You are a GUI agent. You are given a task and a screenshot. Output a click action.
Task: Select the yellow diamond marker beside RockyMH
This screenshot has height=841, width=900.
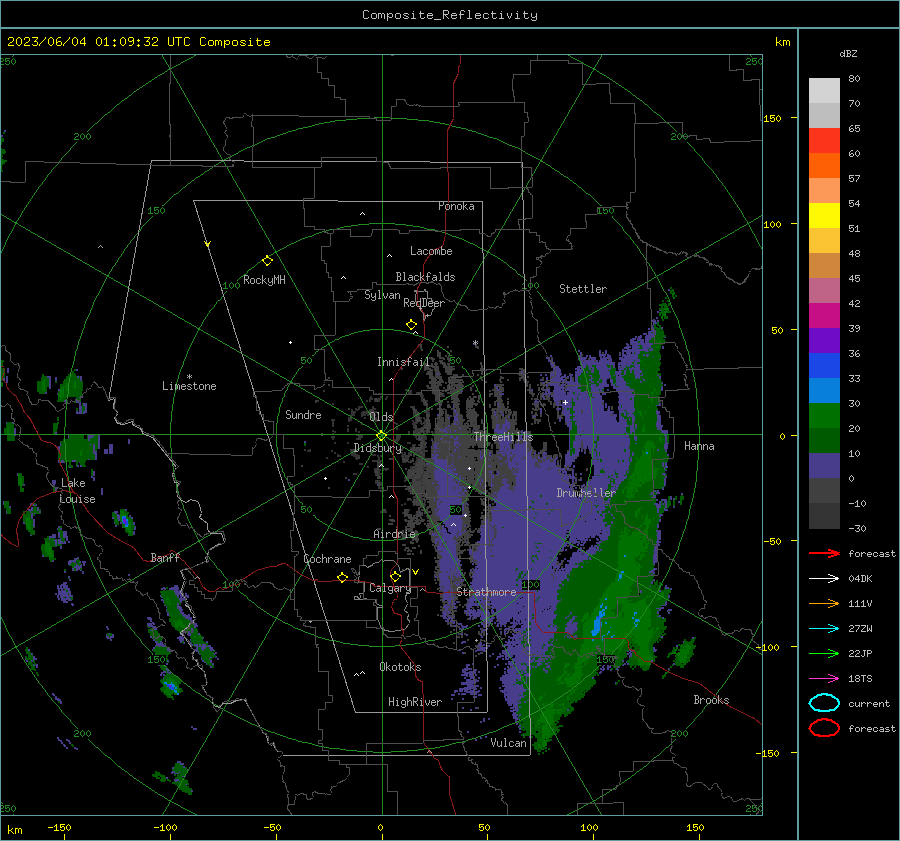tap(267, 261)
